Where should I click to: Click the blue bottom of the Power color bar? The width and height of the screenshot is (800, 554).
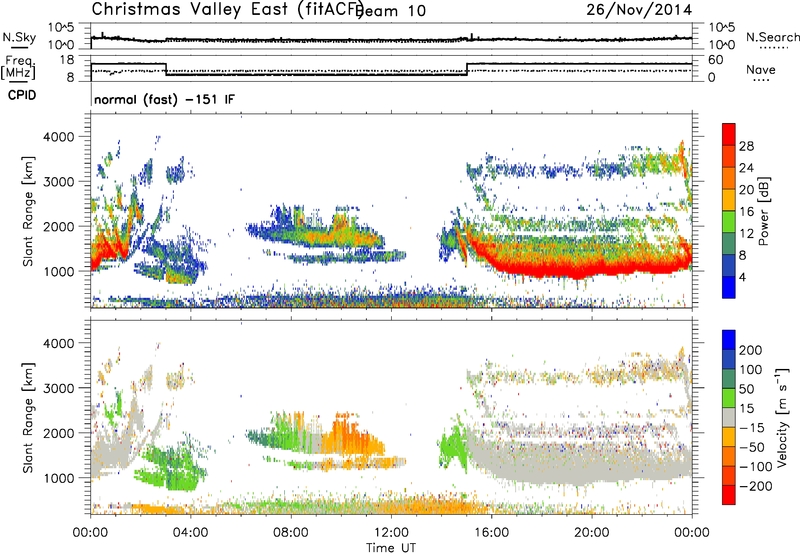pos(729,289)
